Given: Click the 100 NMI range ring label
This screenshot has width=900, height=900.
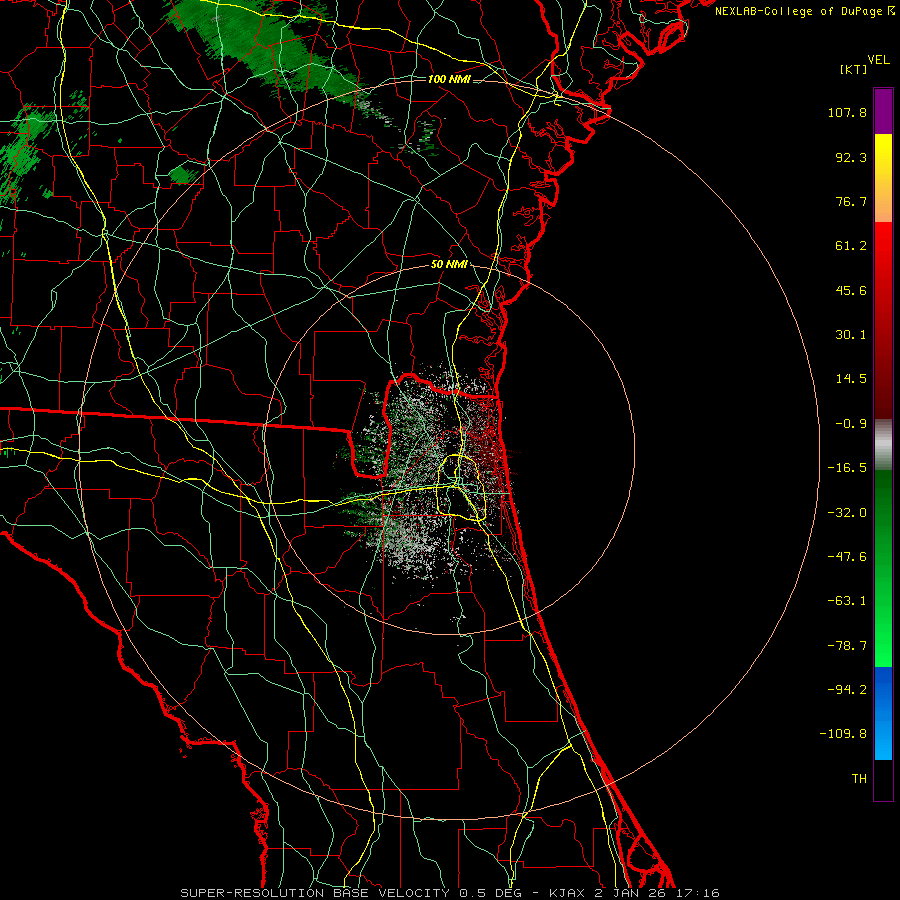Looking at the screenshot, I should [449, 79].
